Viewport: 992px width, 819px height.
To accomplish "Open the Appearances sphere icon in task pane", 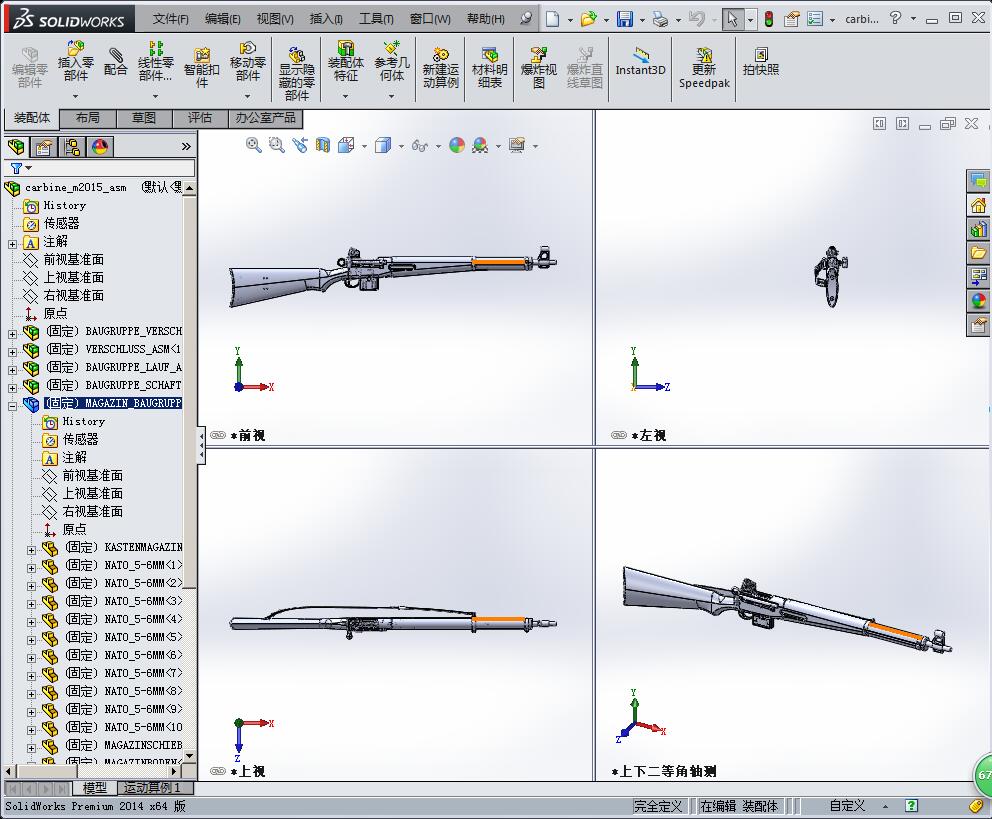I will (x=979, y=300).
